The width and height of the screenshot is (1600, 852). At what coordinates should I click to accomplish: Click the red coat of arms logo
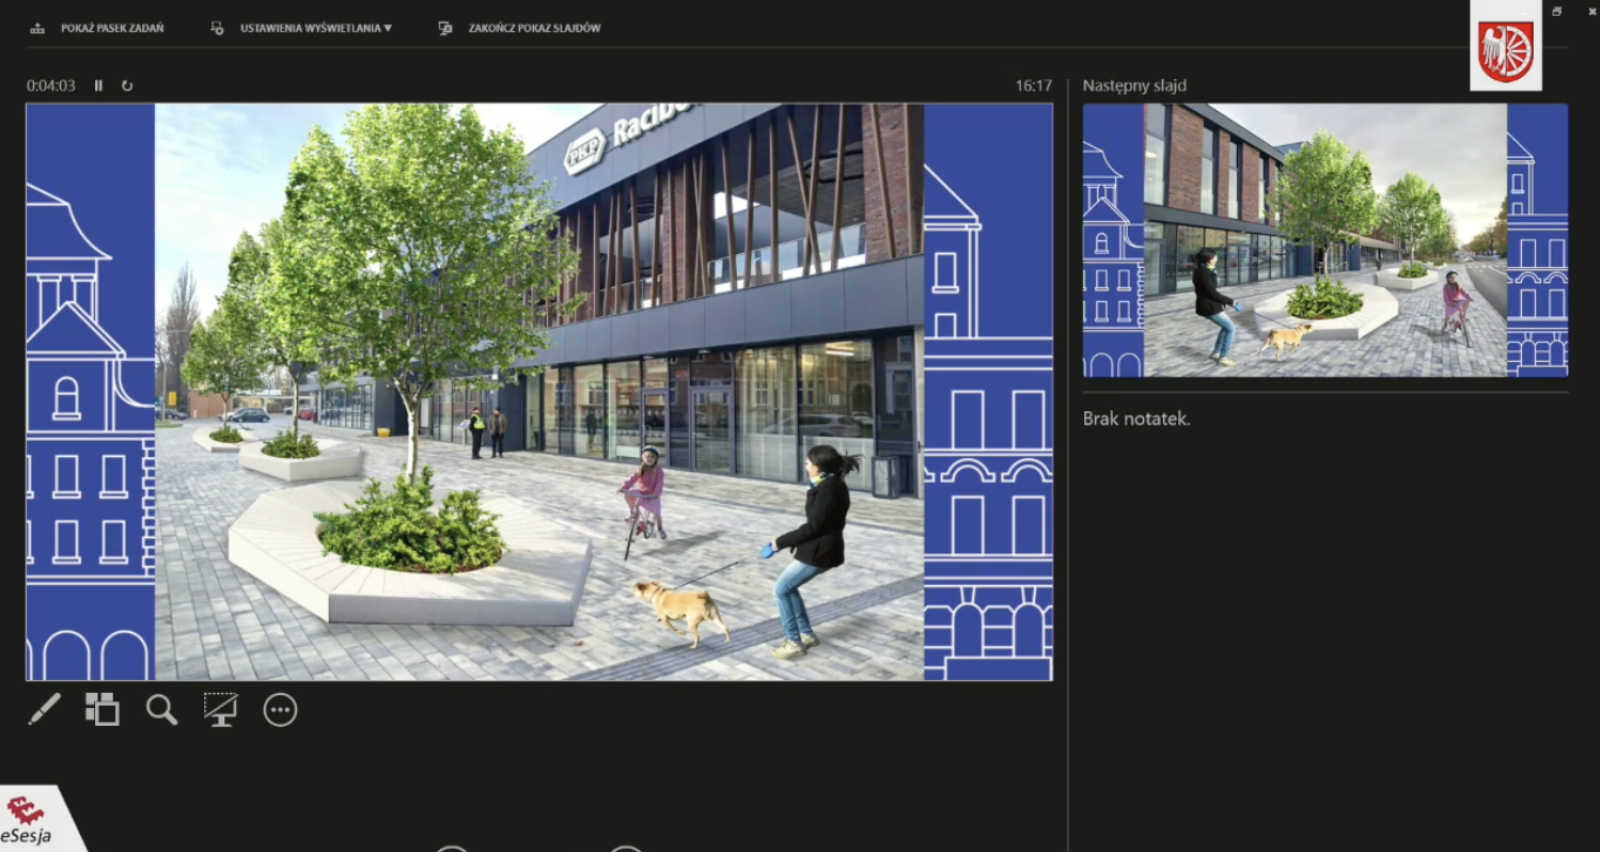(x=1505, y=50)
